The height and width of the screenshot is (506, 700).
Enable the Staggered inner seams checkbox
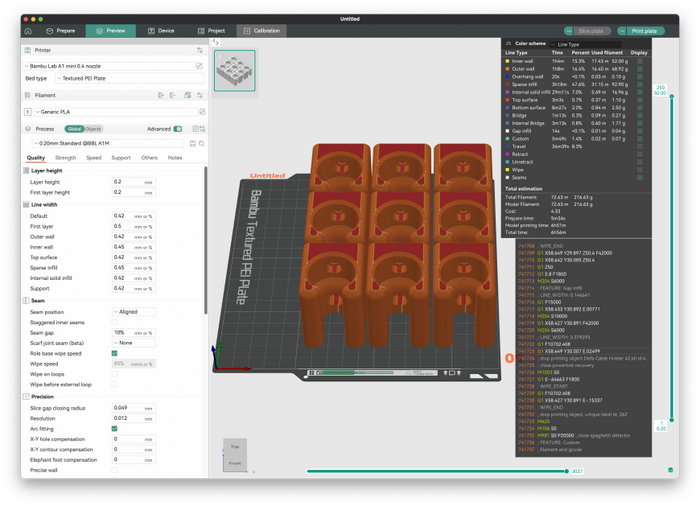[x=114, y=322]
